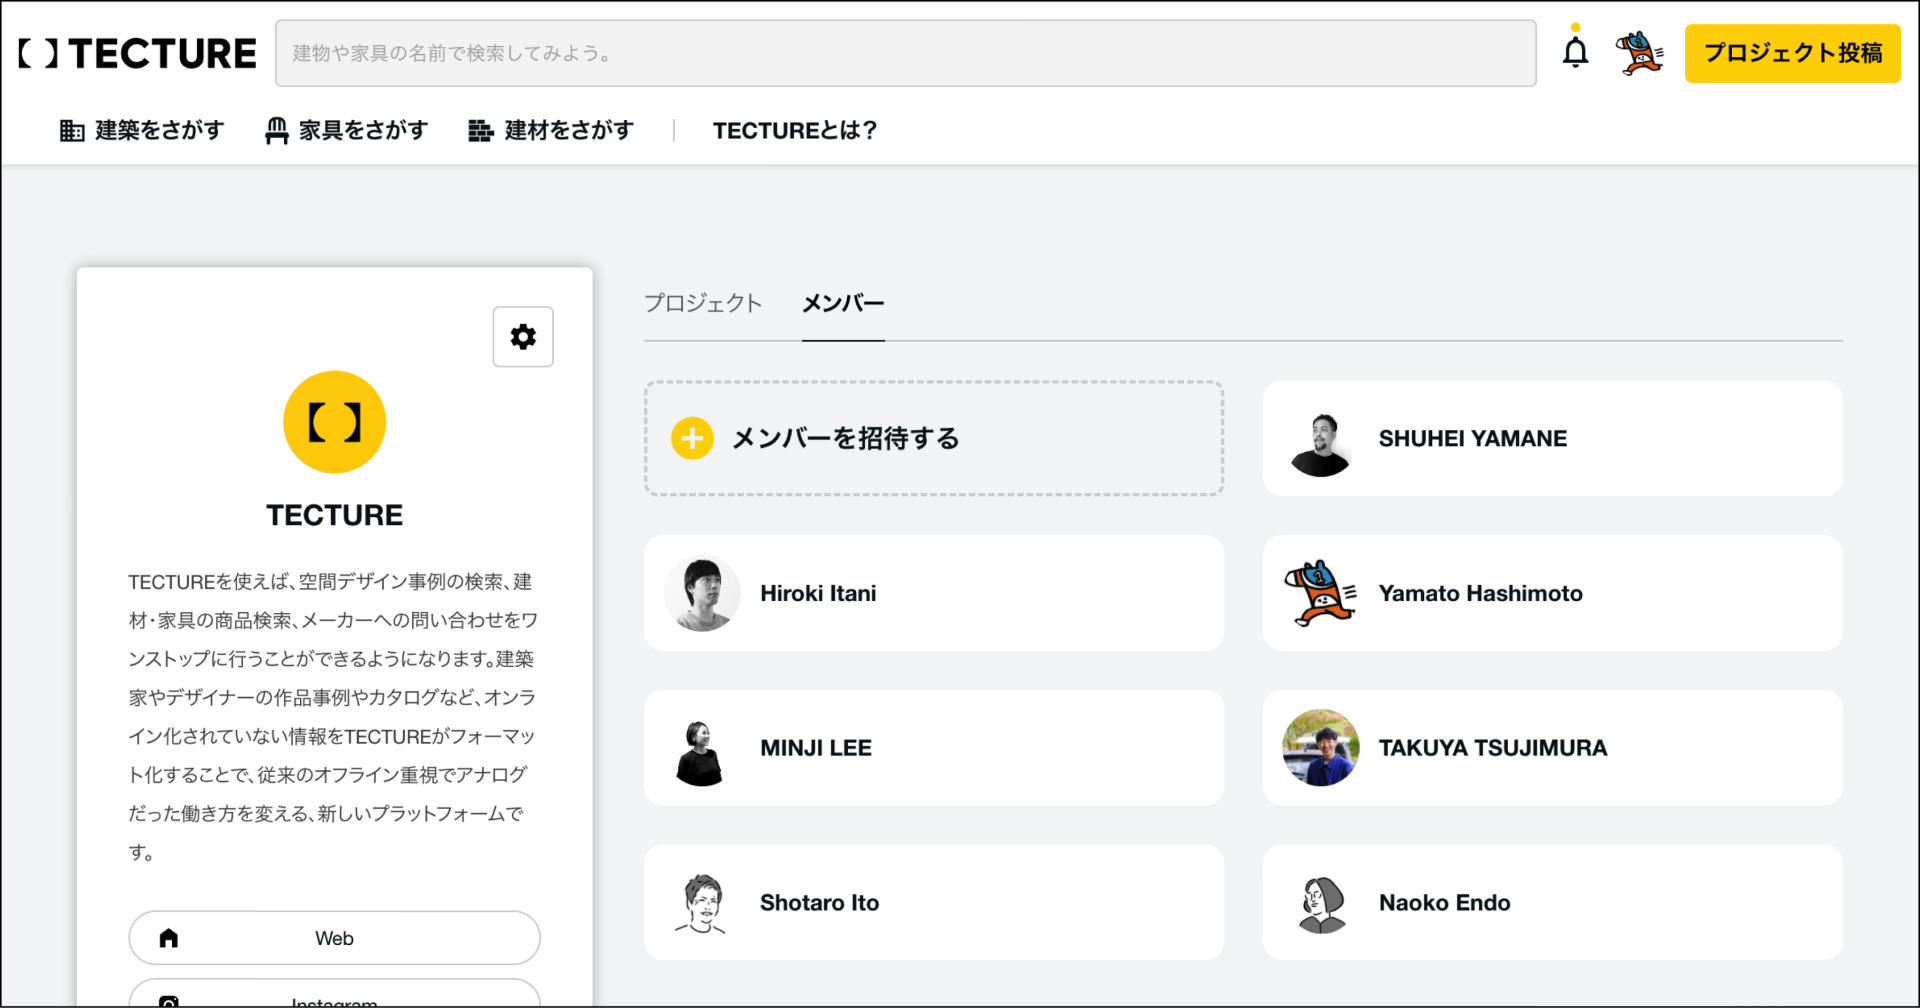Click SHUHEI YAMANE's avatar photo
Screen dimensions: 1920x1008
[1320, 438]
